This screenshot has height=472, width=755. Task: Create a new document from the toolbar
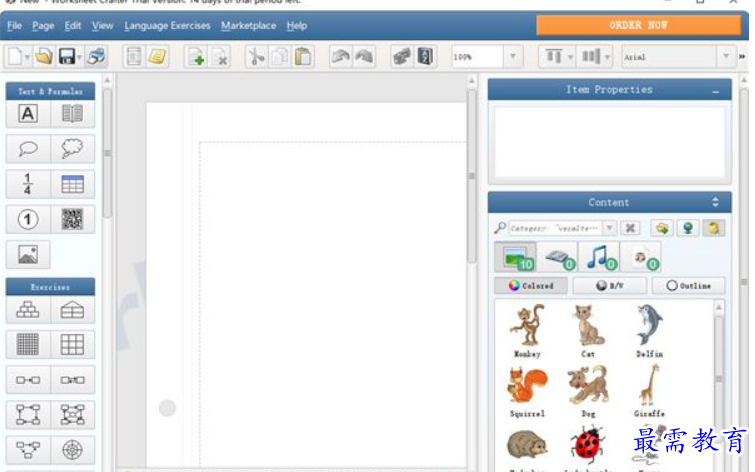coord(14,57)
